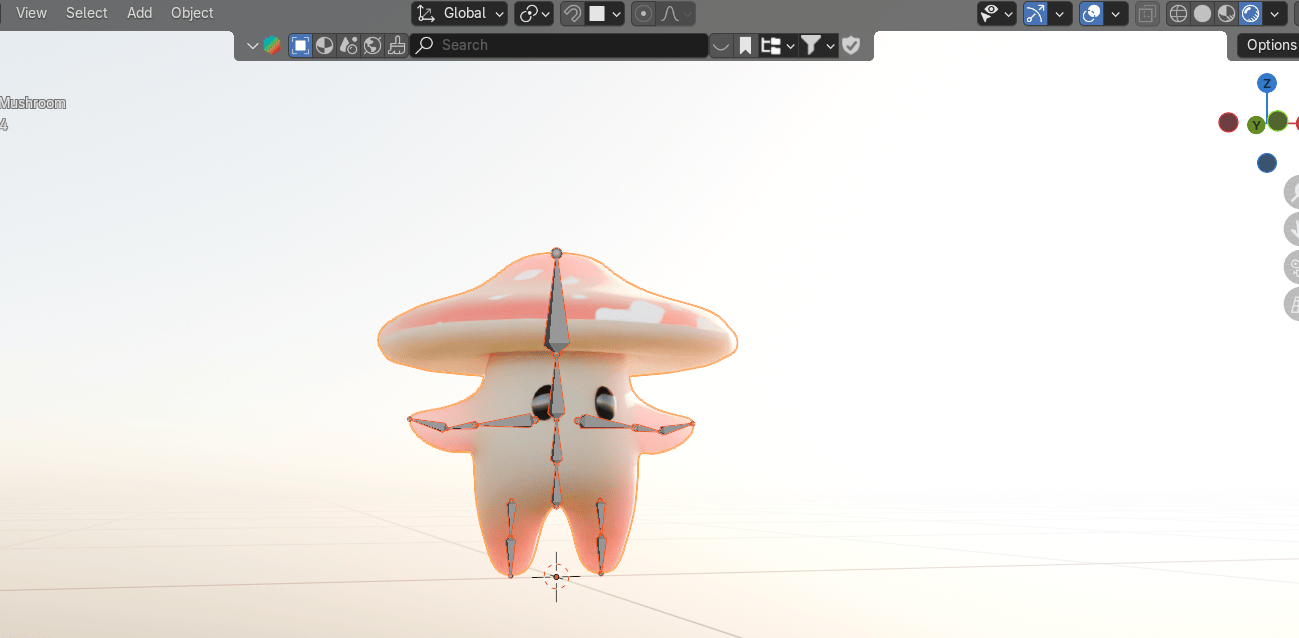This screenshot has height=638, width=1299.
Task: Switch to Solid viewport shading
Action: 1202,13
